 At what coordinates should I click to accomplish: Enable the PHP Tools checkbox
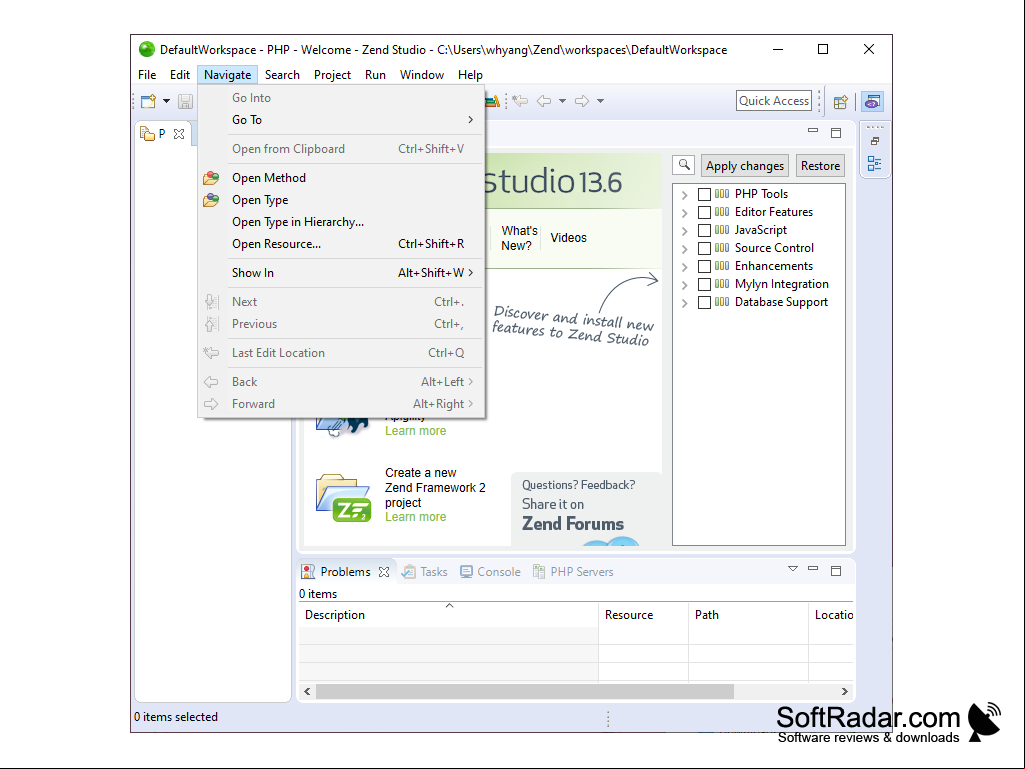pos(704,194)
